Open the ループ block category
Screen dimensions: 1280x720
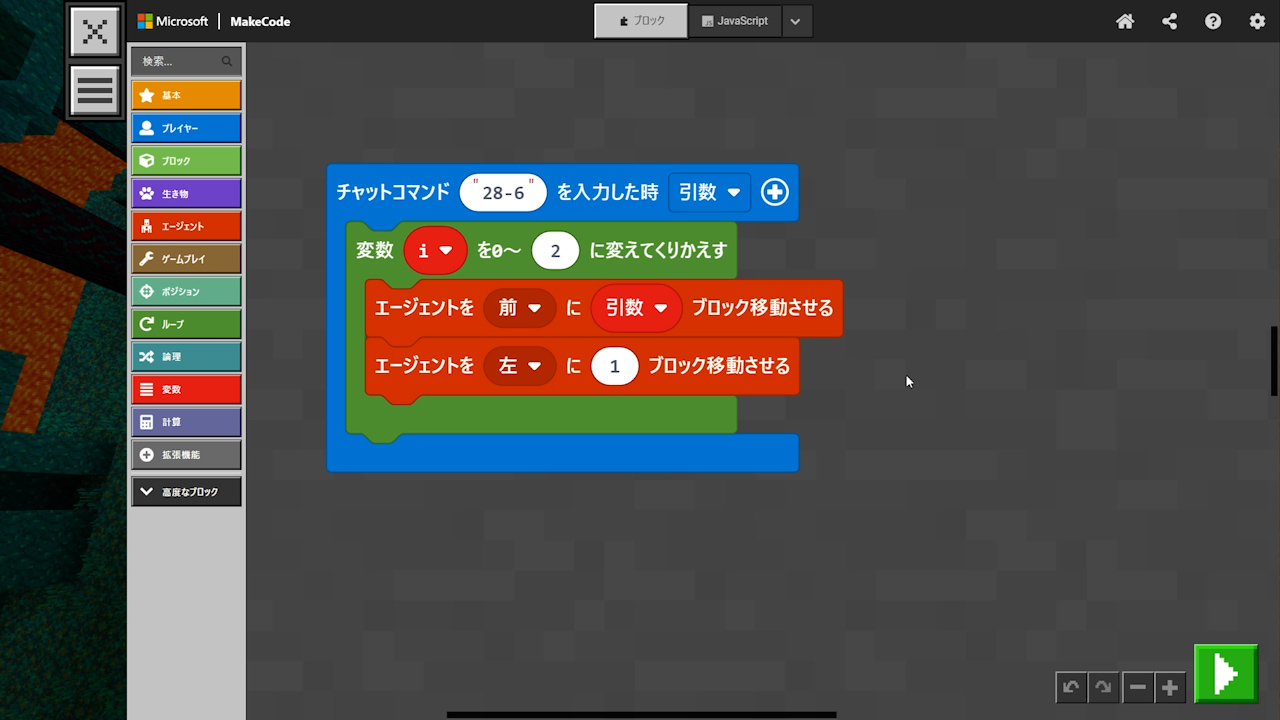(x=186, y=324)
